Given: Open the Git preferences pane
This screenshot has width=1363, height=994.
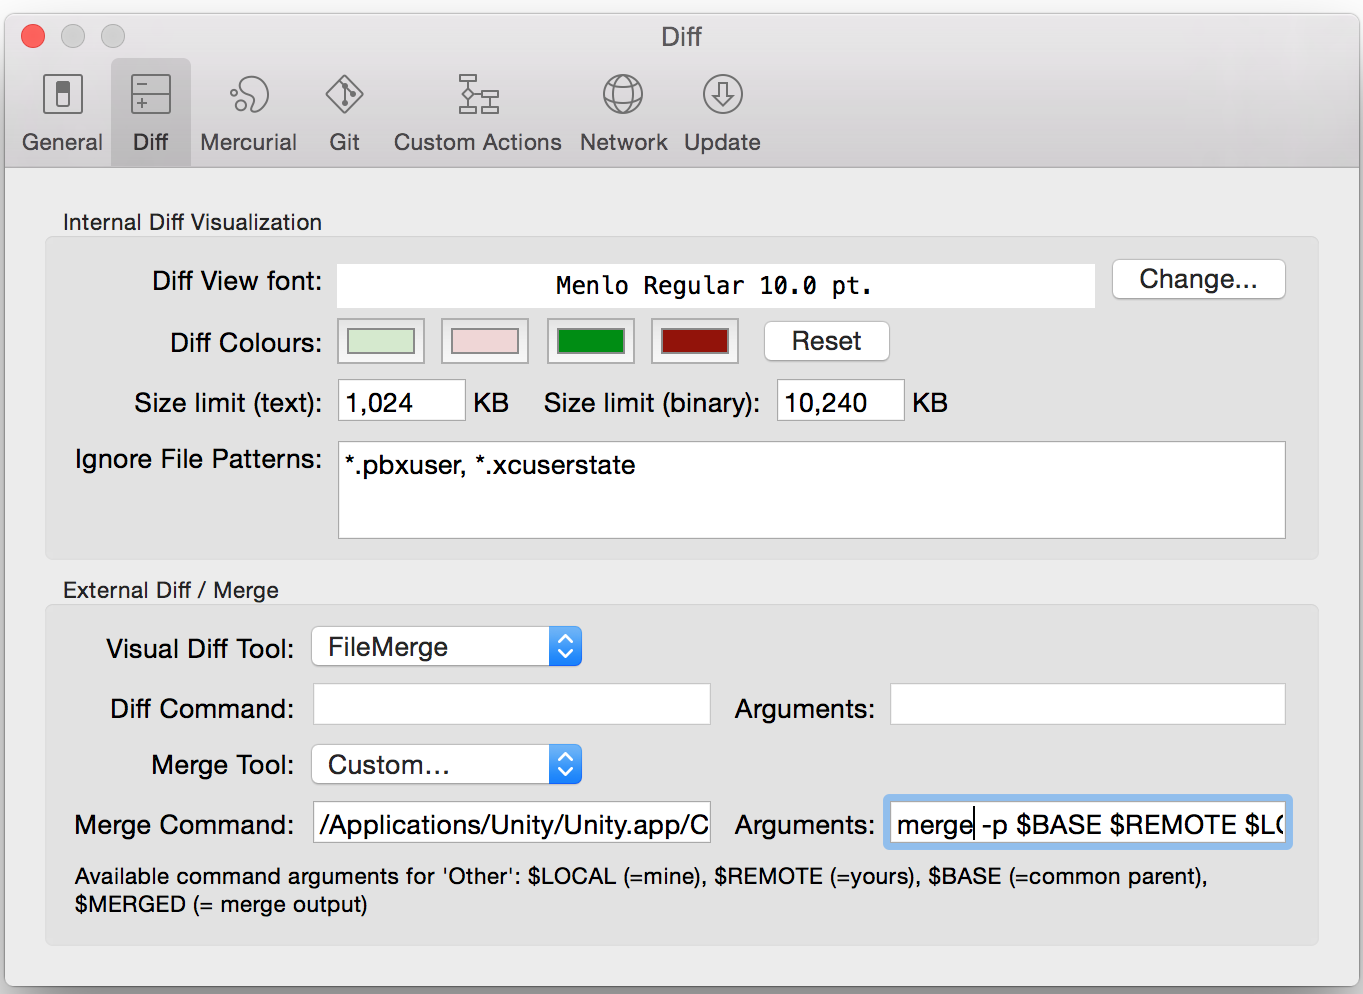Looking at the screenshot, I should pos(344,112).
